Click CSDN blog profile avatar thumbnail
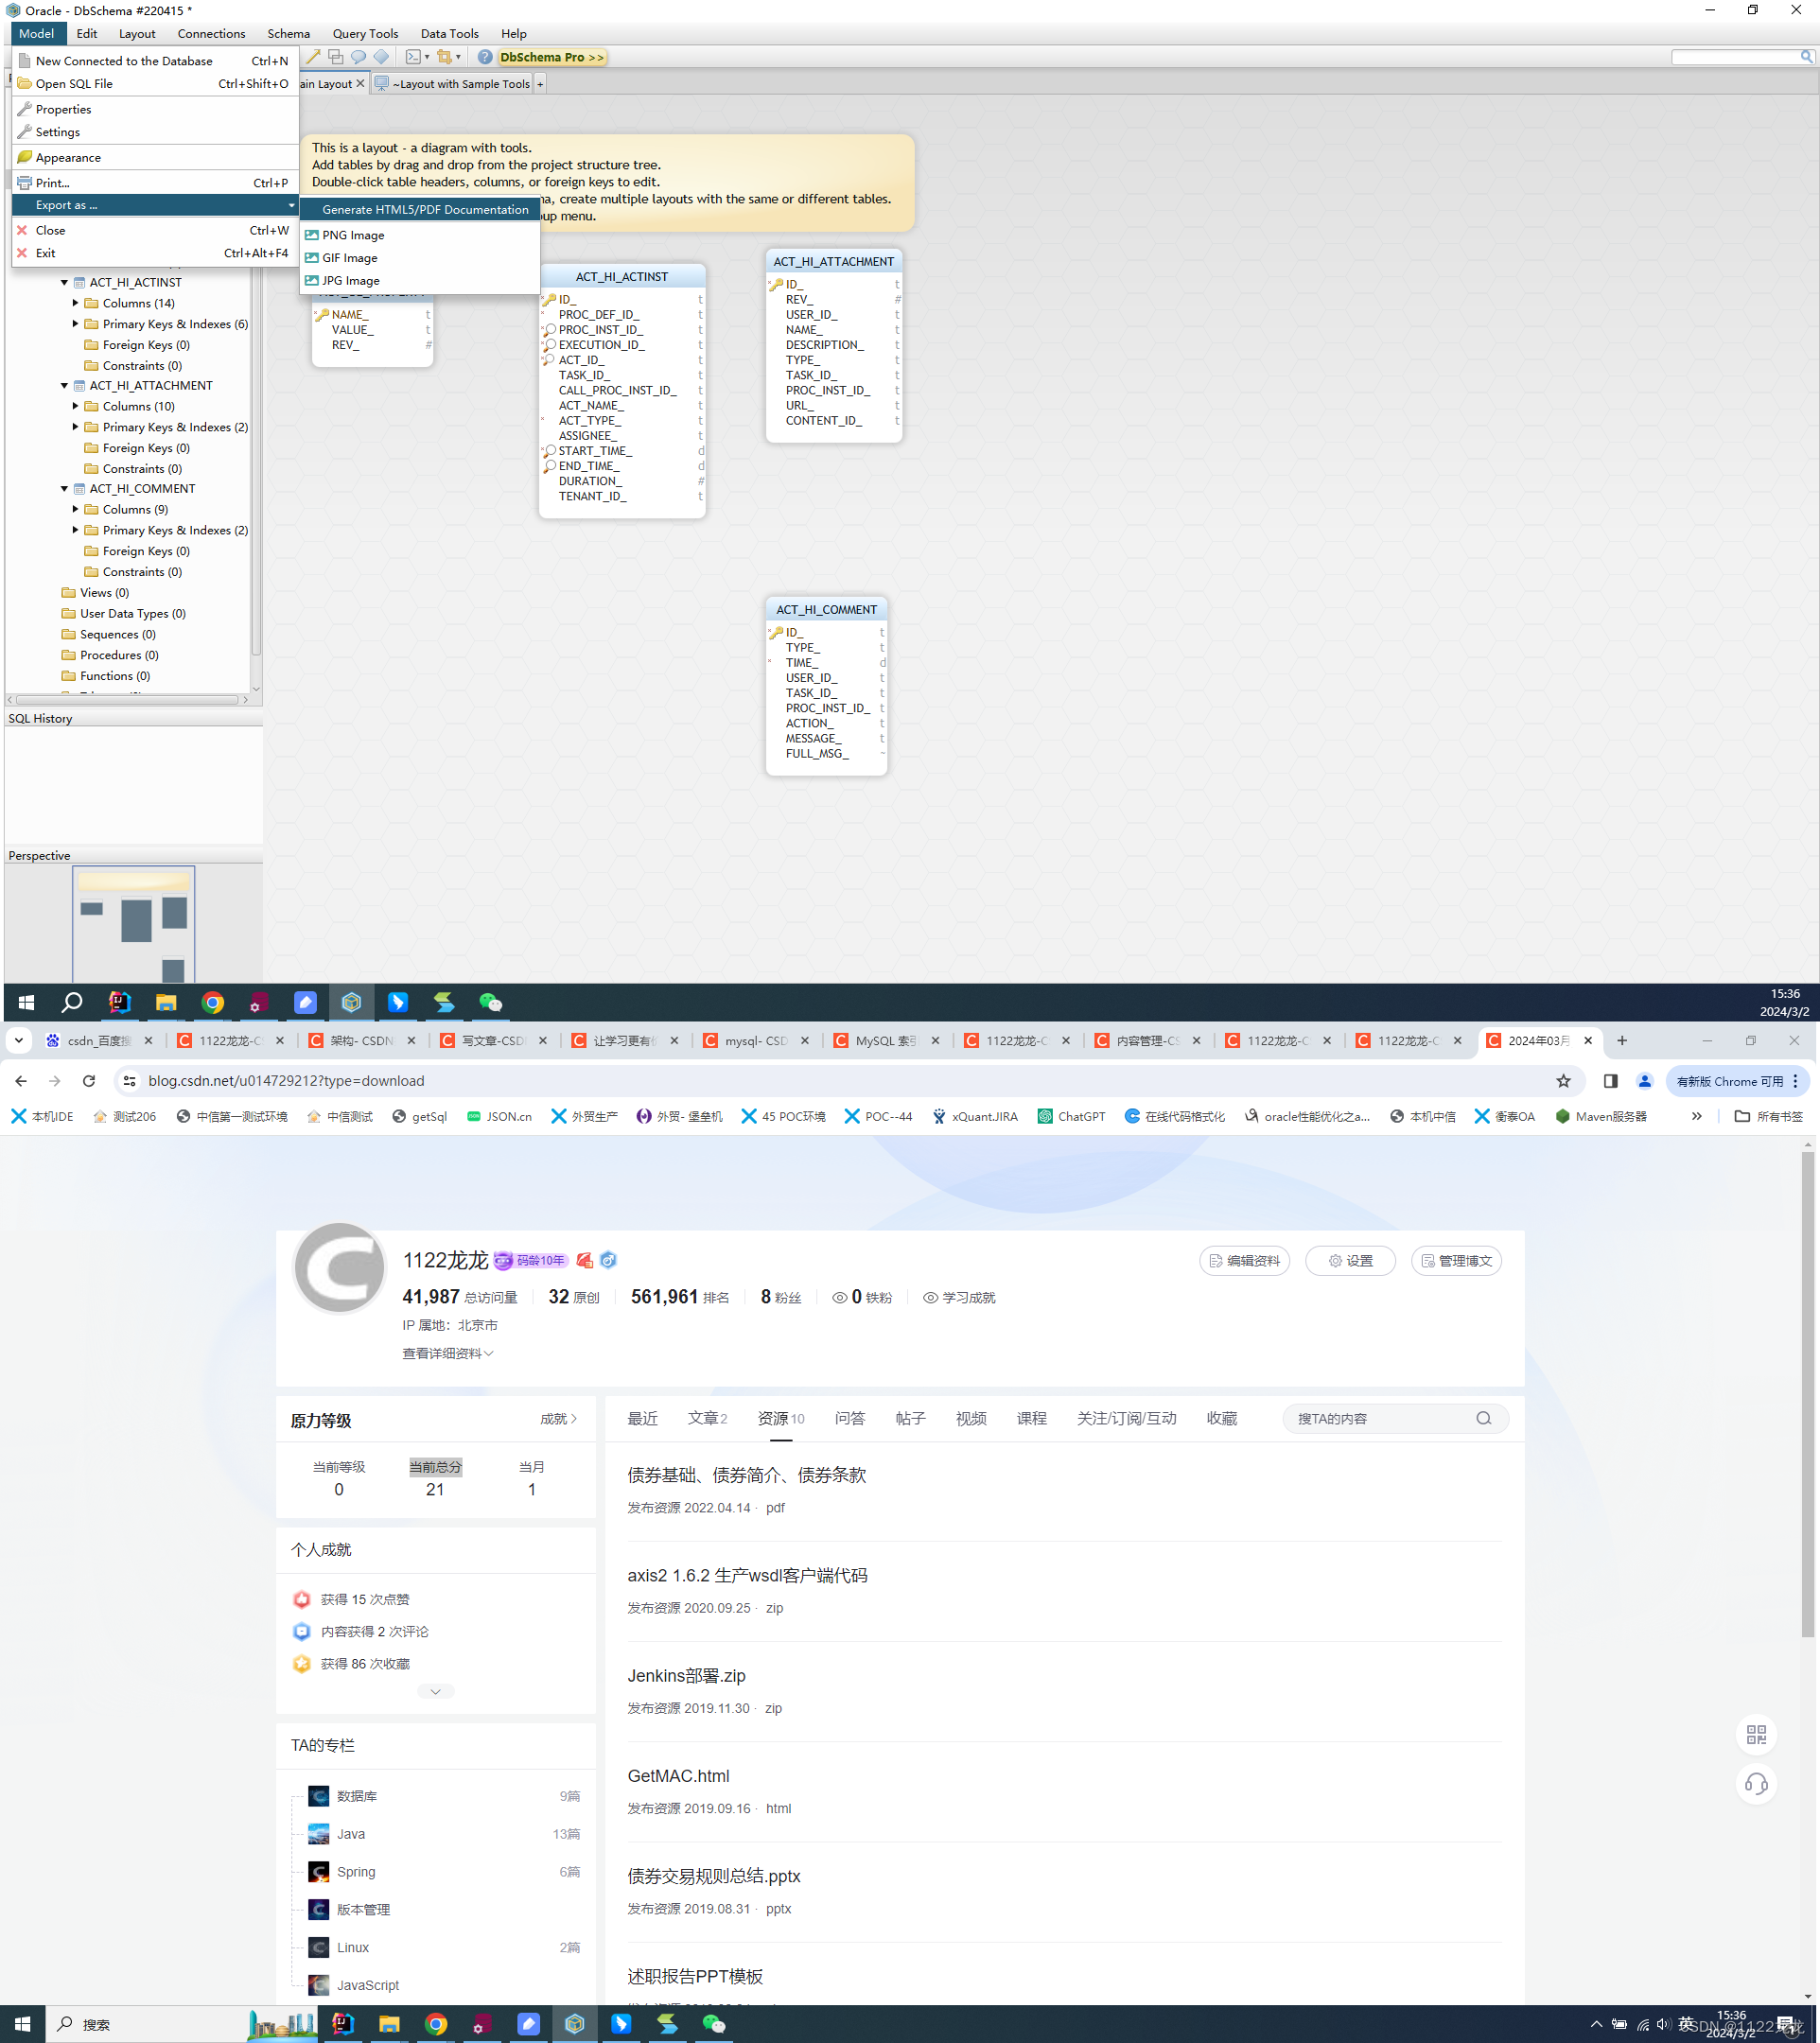Viewport: 1820px width, 2043px height. tap(338, 1263)
